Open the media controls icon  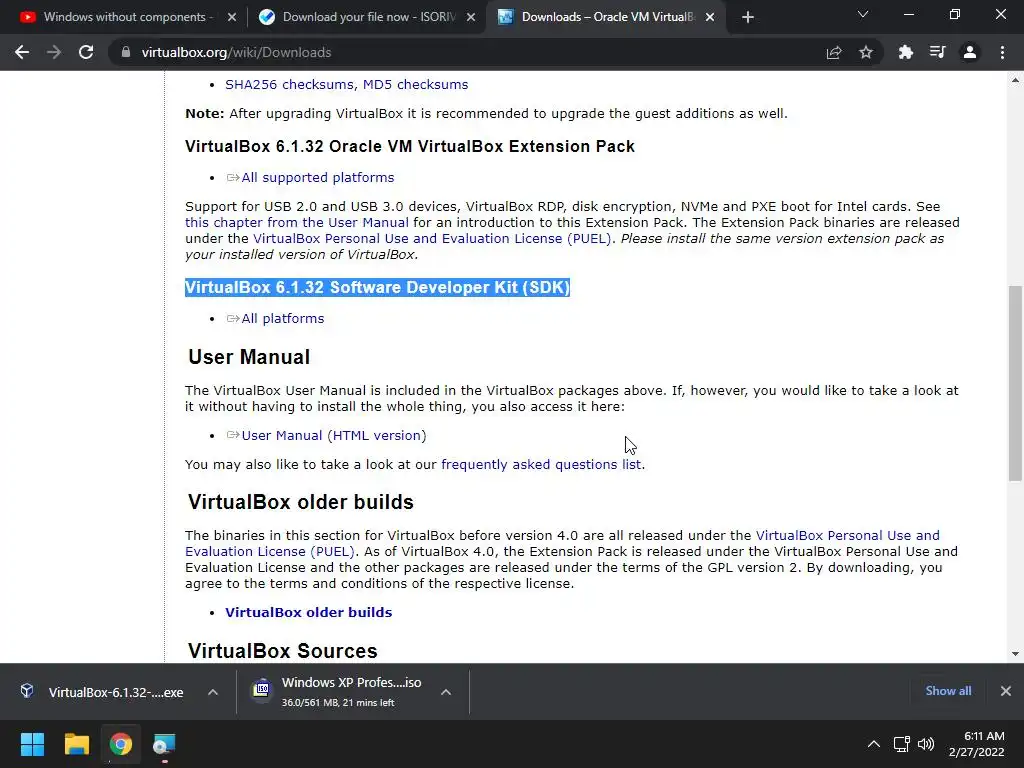coord(938,52)
